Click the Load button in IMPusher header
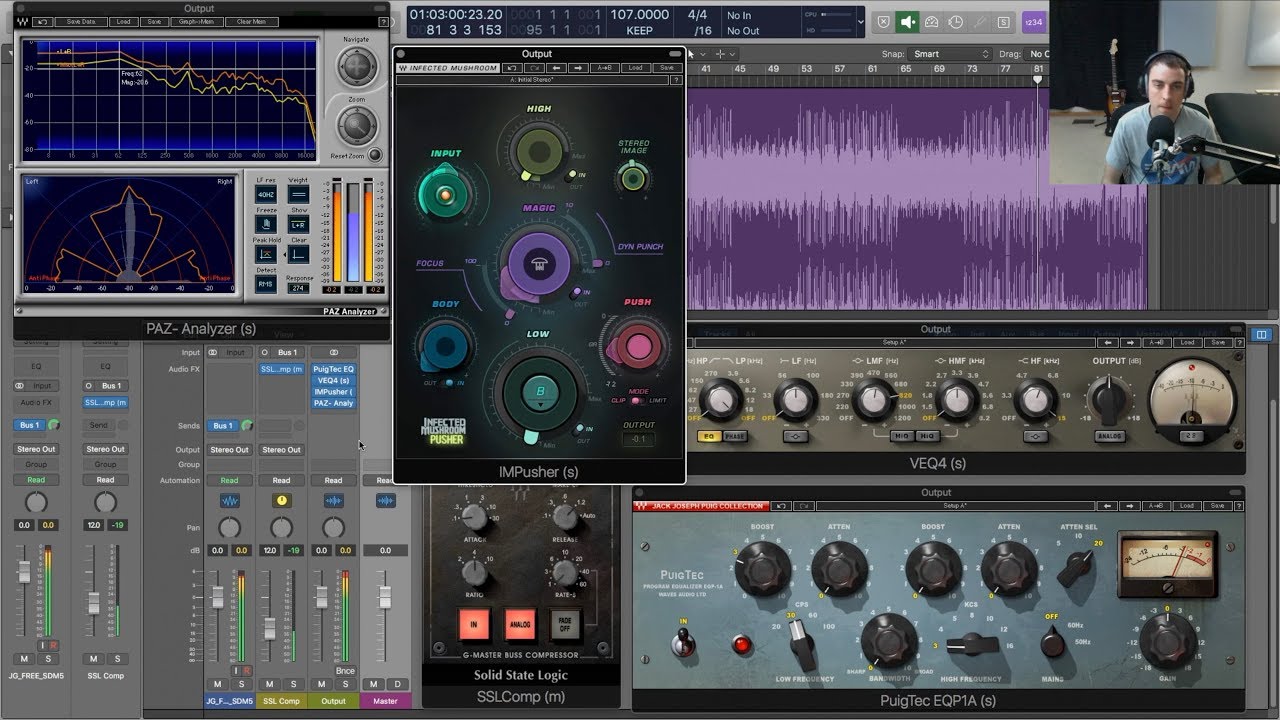Screen dimensions: 1280x720 (x=635, y=68)
